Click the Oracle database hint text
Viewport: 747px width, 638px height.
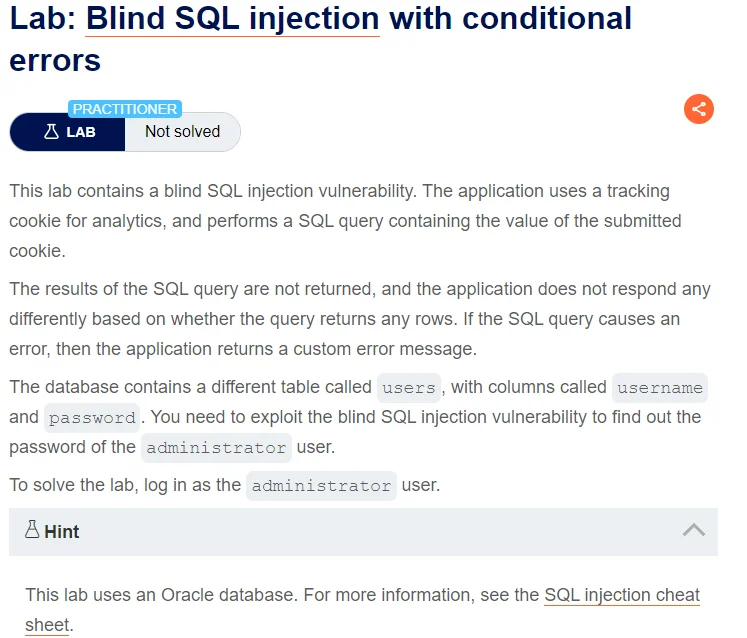click(362, 610)
